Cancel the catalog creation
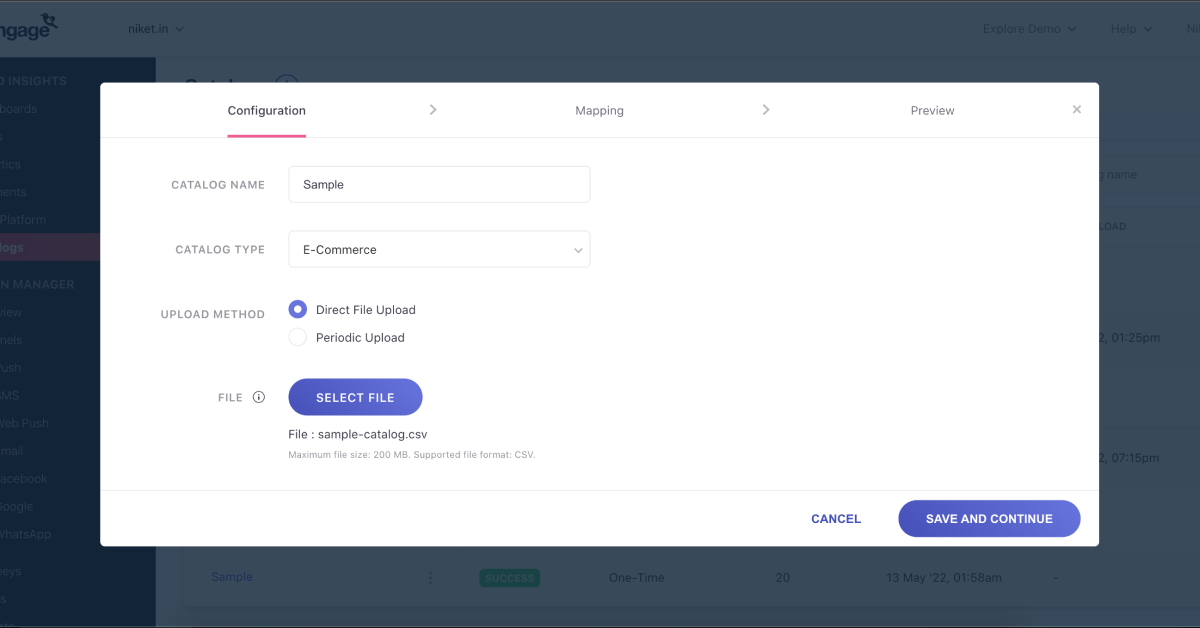This screenshot has height=628, width=1200. [836, 519]
